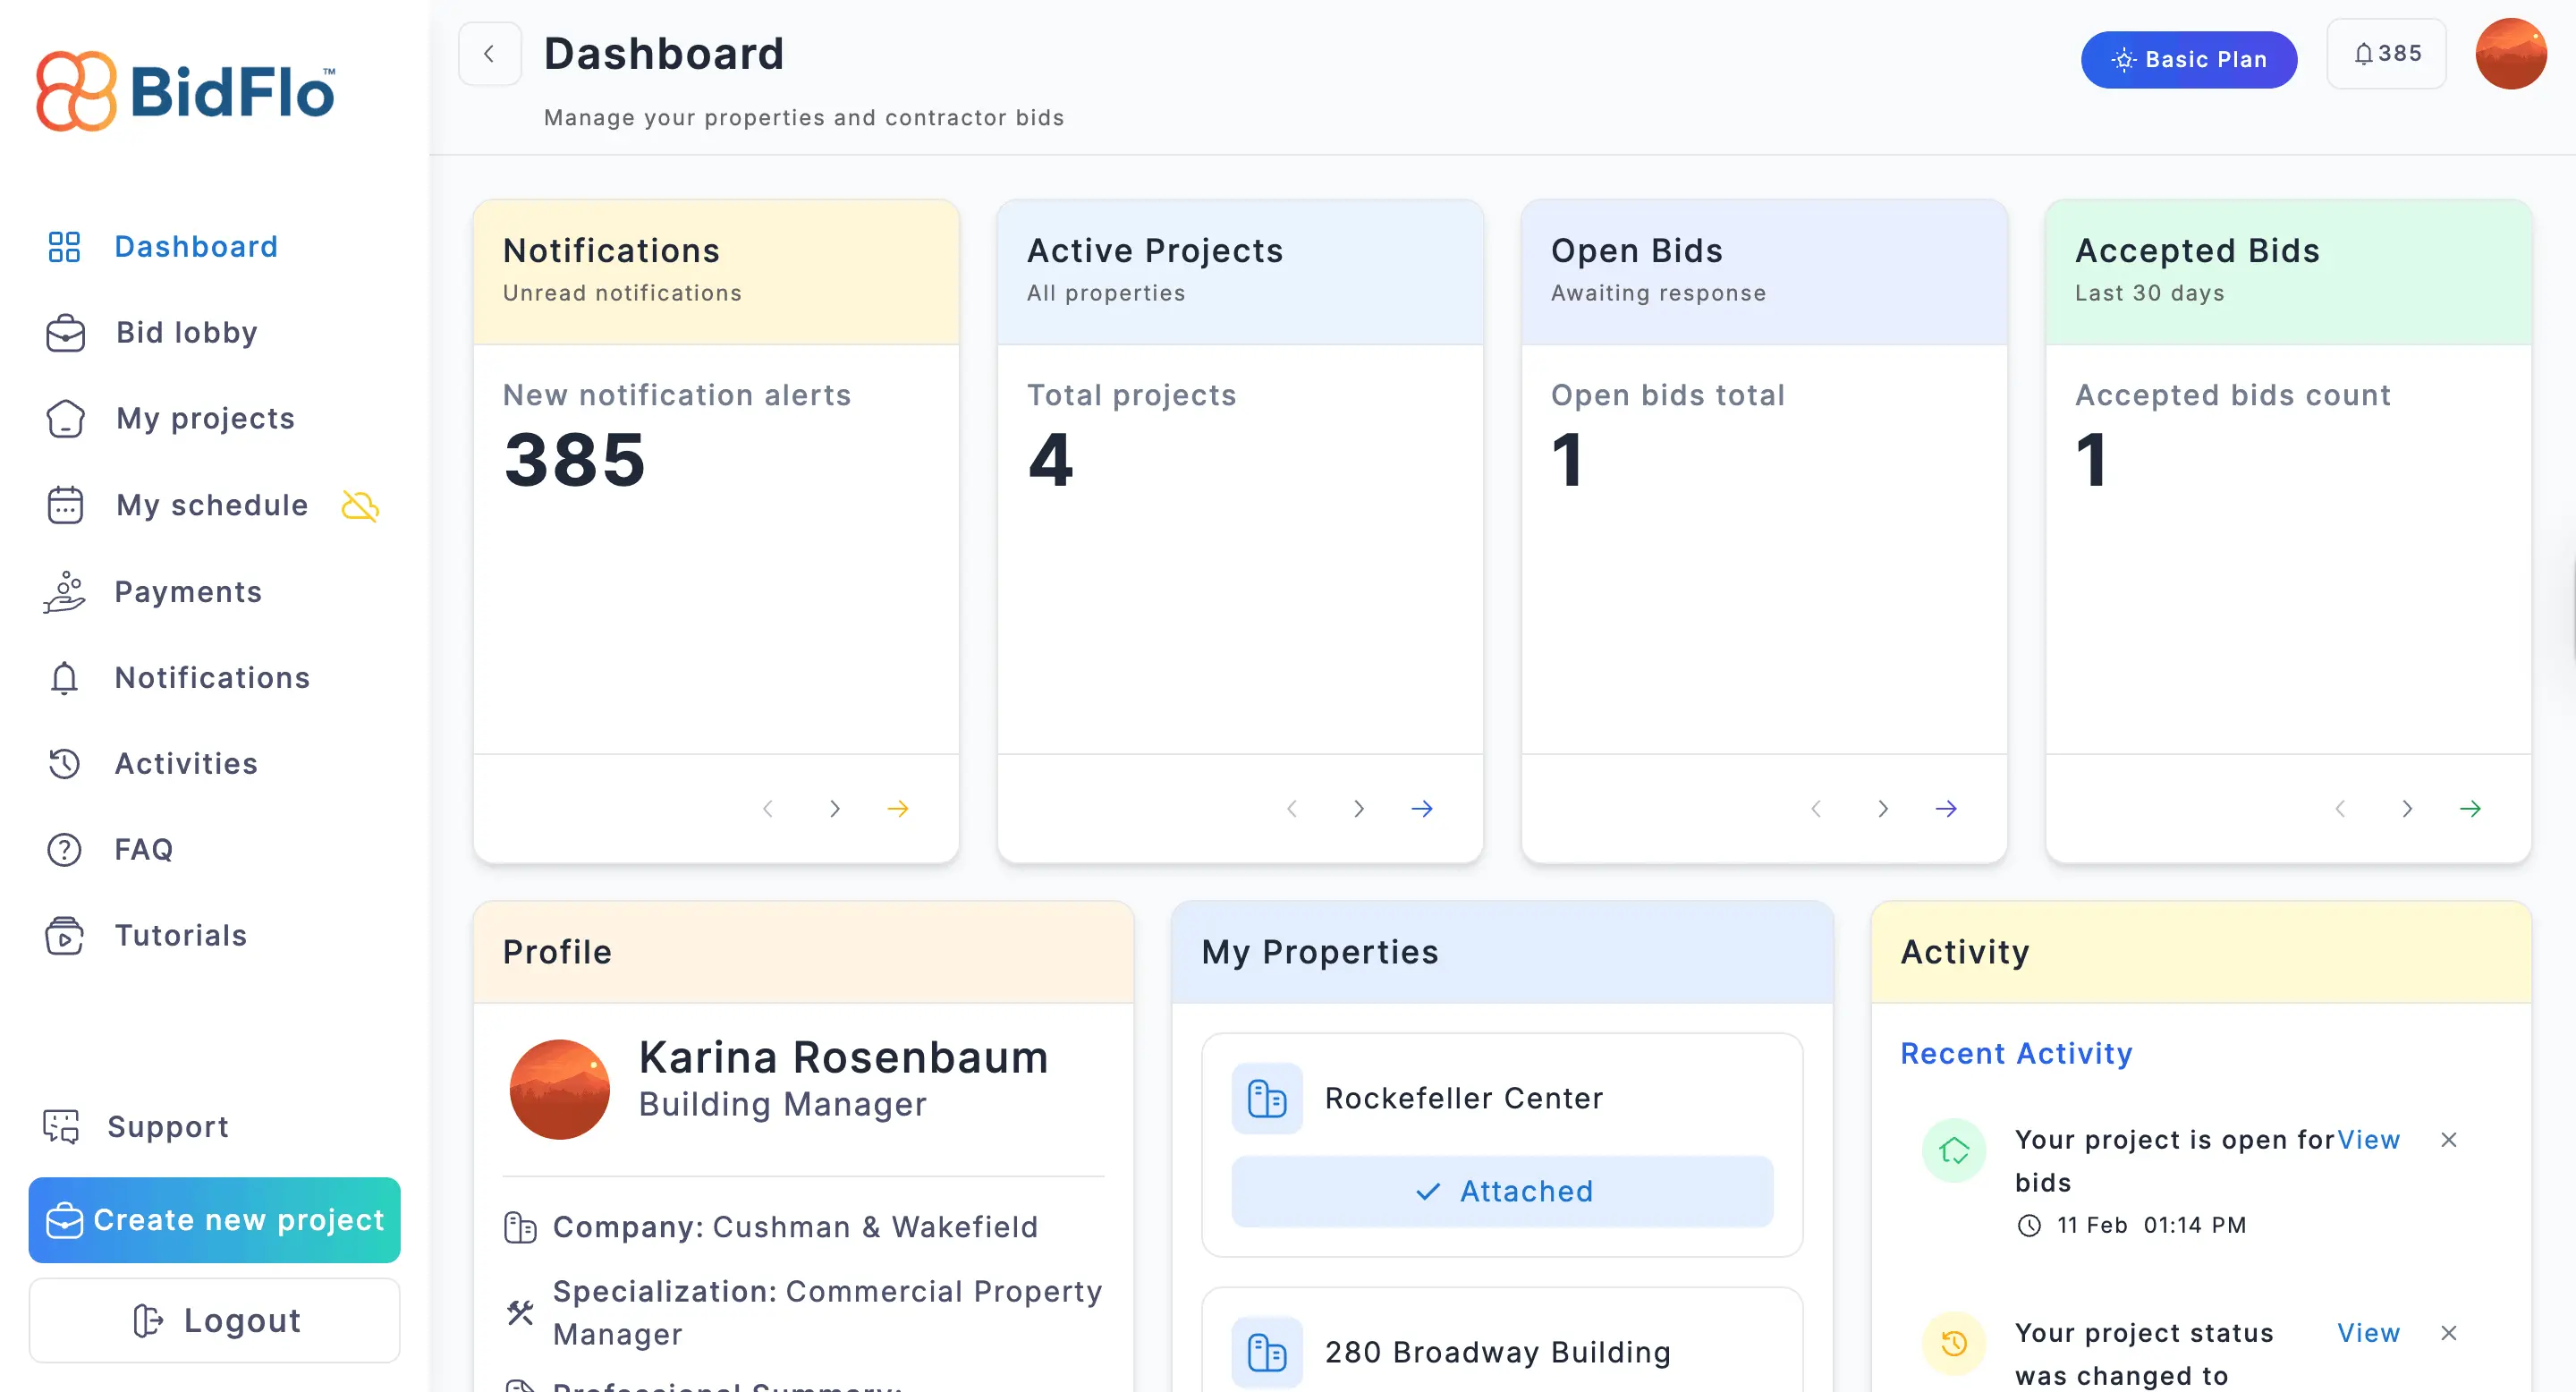Screen dimensions: 2576x1392
Task: Expand the Open Bids card with forward arrow
Action: (x=1946, y=808)
